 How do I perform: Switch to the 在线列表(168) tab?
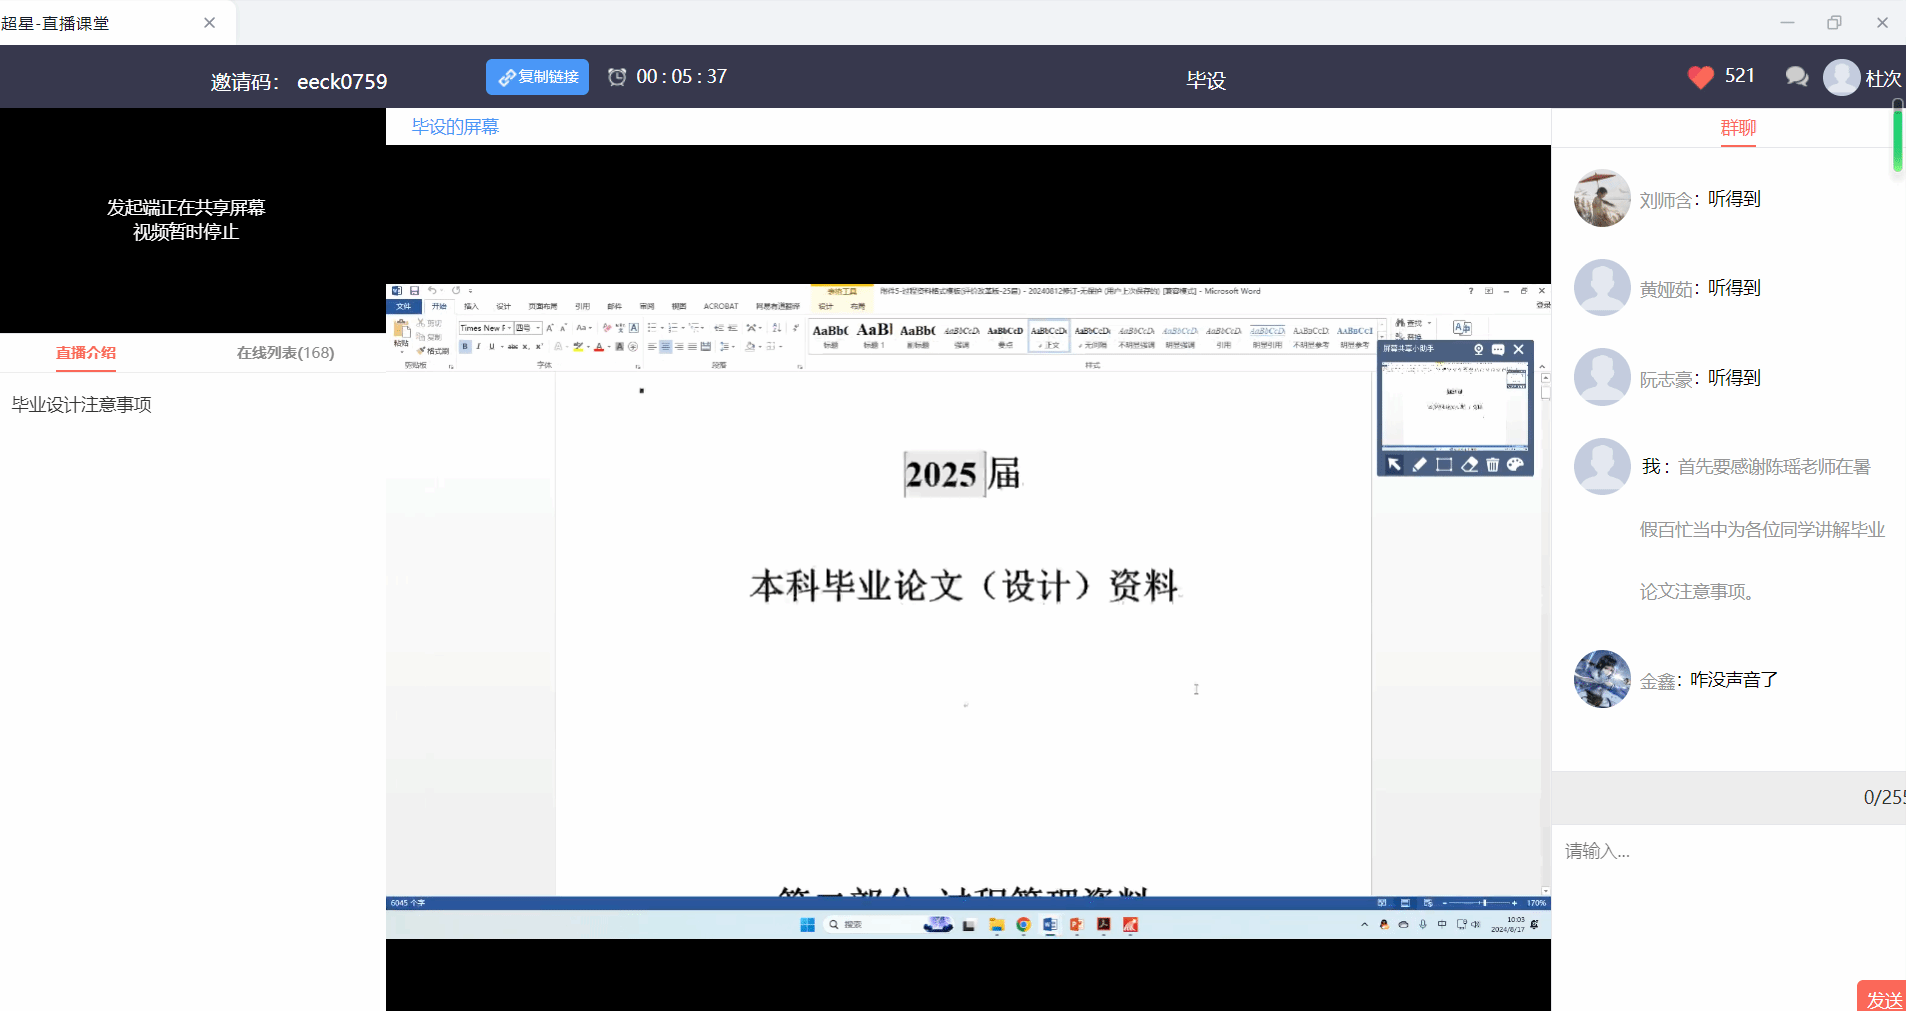click(285, 353)
